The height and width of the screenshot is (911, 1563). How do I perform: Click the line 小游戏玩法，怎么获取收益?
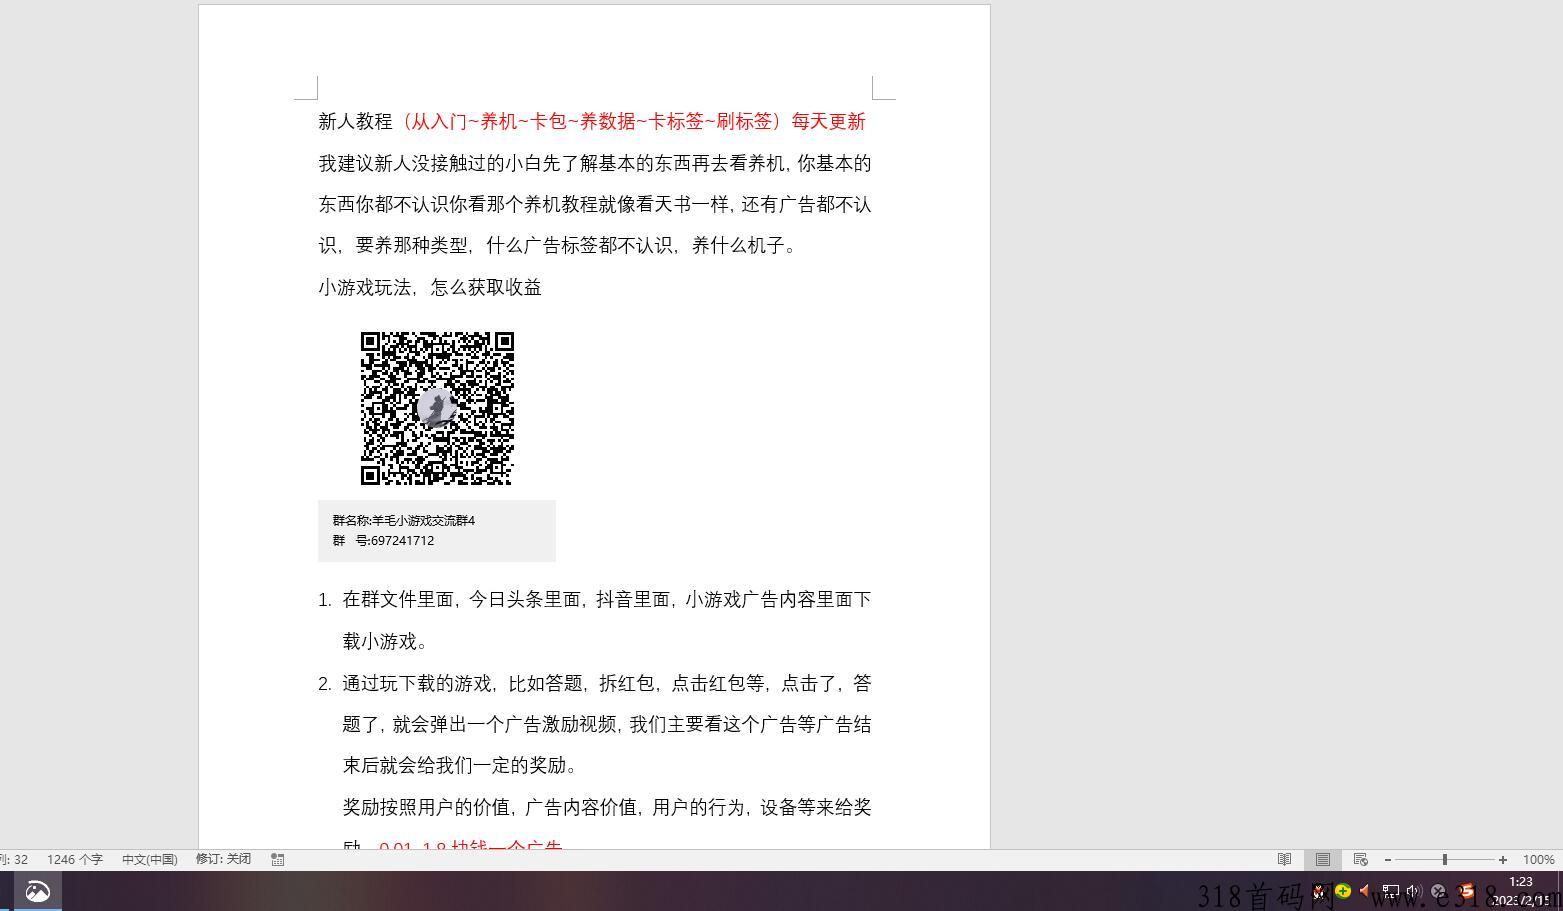click(430, 287)
